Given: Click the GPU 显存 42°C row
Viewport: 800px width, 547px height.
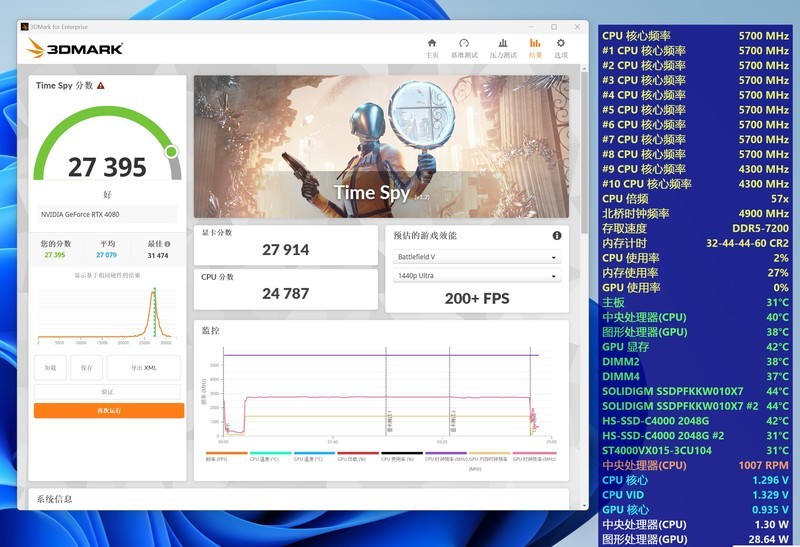Looking at the screenshot, I should [695, 346].
